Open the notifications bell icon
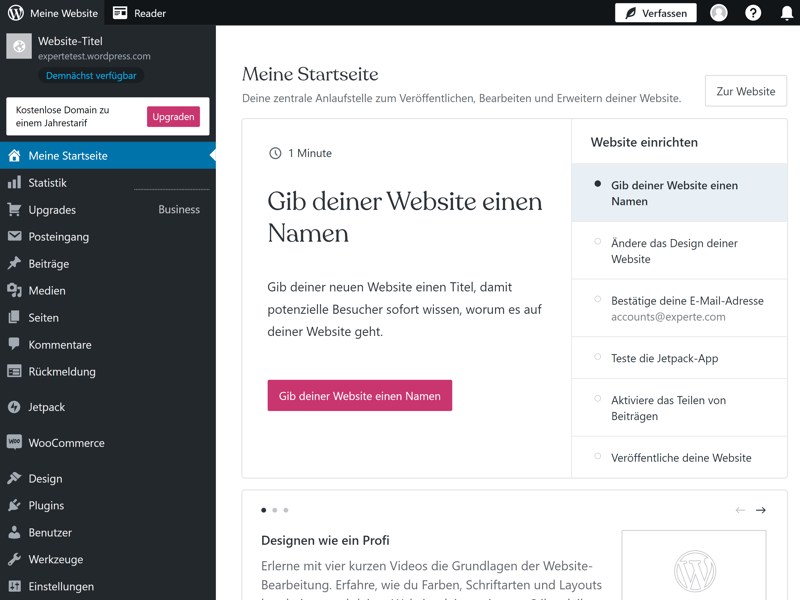This screenshot has width=800, height=600. point(787,13)
